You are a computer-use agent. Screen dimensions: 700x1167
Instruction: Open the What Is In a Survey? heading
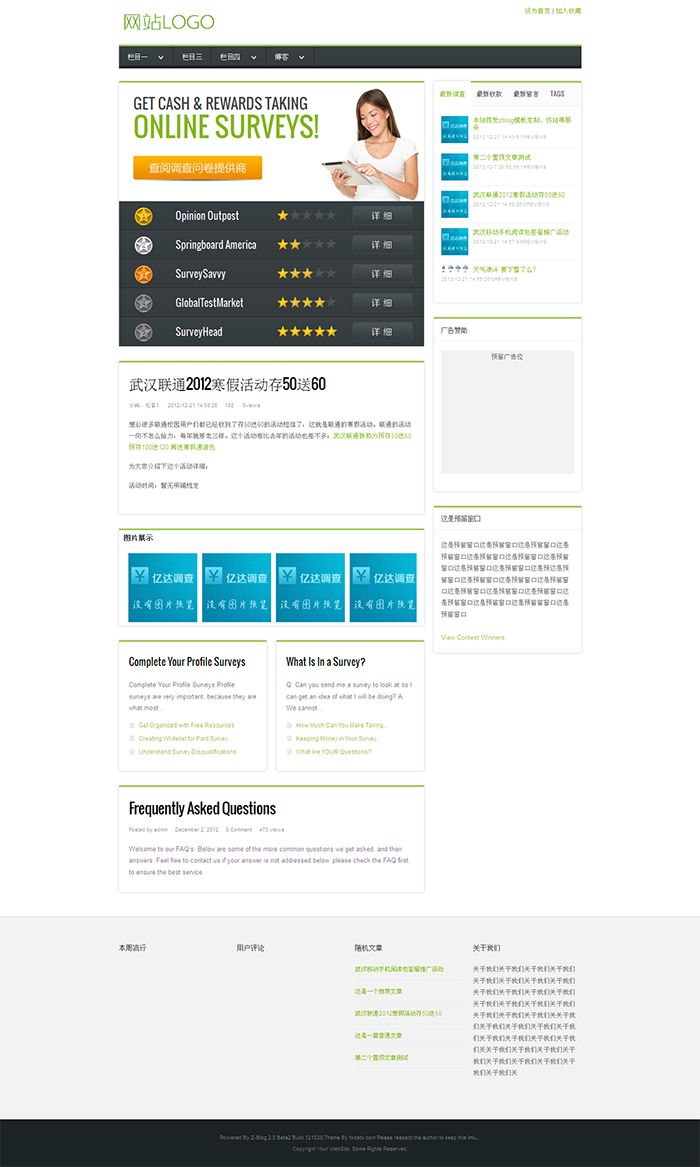(x=326, y=662)
